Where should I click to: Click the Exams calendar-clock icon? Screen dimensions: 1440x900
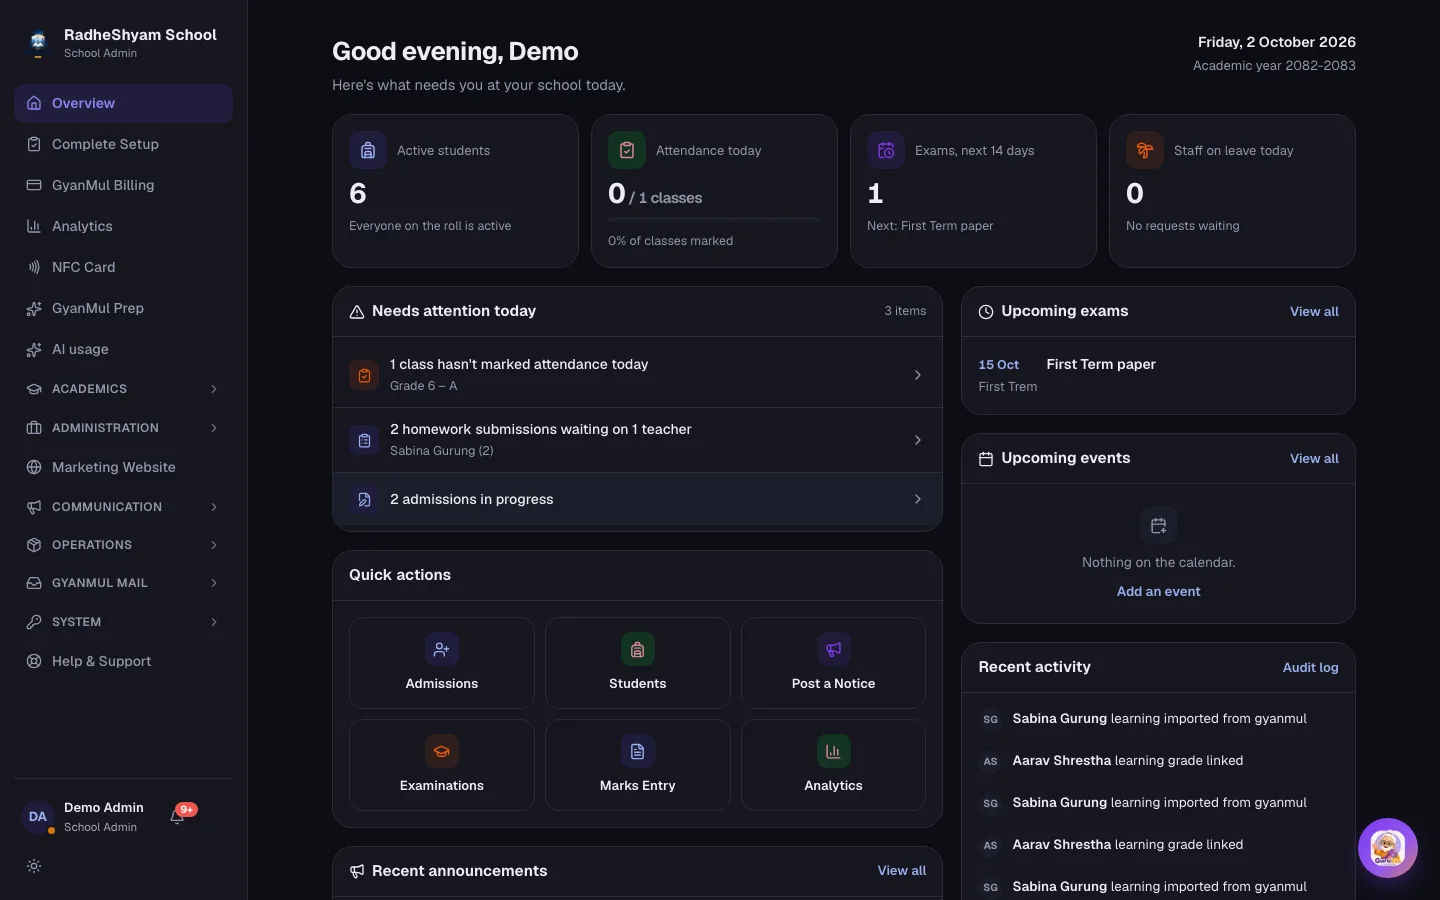click(x=886, y=151)
